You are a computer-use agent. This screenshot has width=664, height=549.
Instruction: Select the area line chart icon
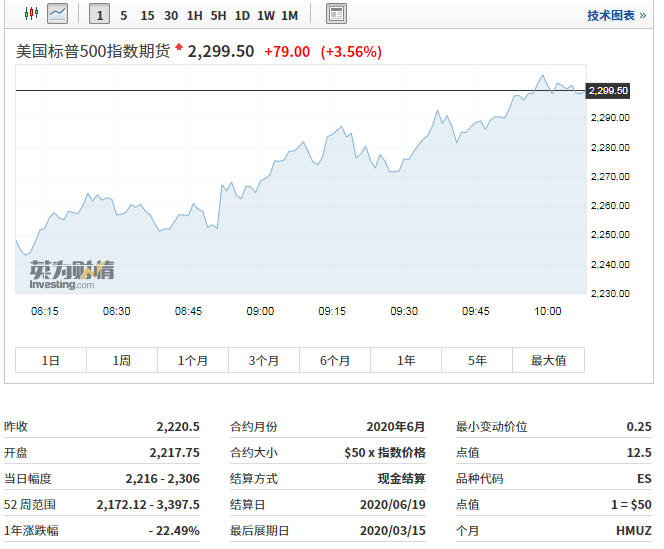pyautogui.click(x=58, y=14)
